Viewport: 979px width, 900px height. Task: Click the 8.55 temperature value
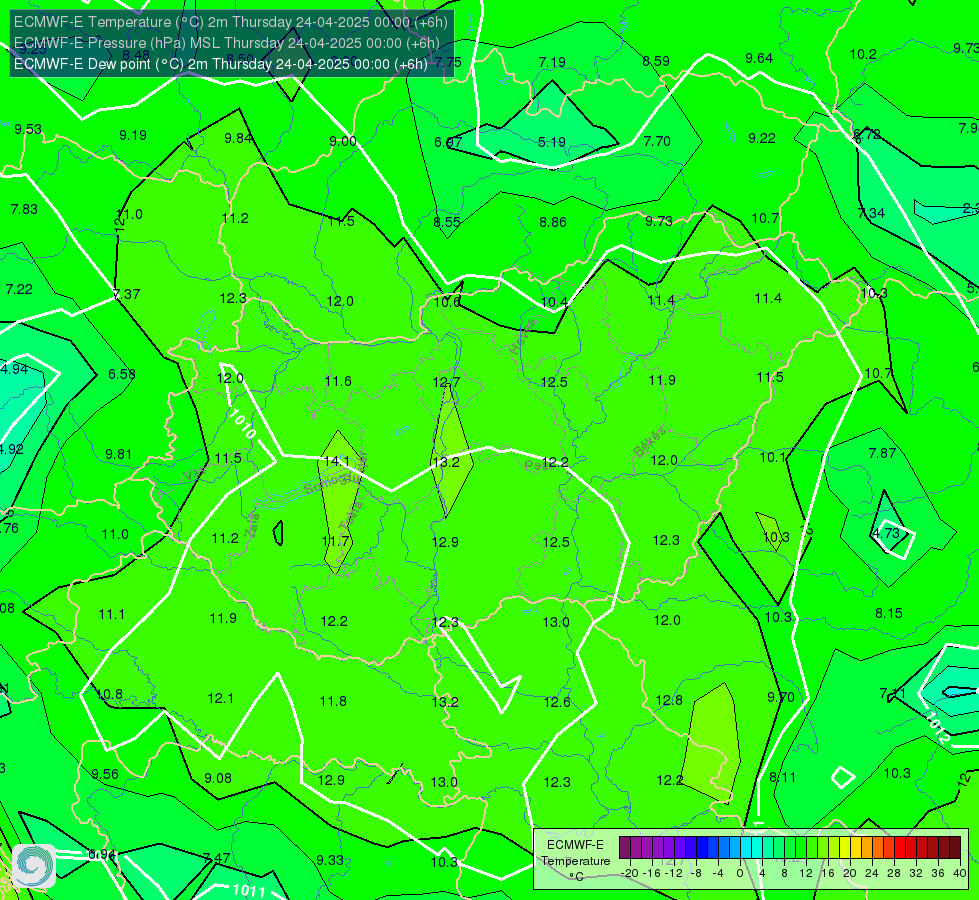click(447, 222)
